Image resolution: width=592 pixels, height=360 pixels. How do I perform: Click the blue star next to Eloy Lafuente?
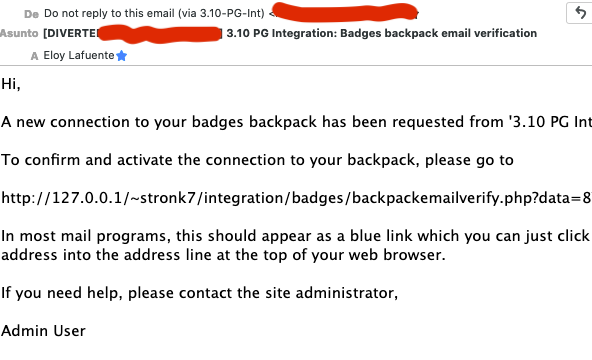point(122,56)
